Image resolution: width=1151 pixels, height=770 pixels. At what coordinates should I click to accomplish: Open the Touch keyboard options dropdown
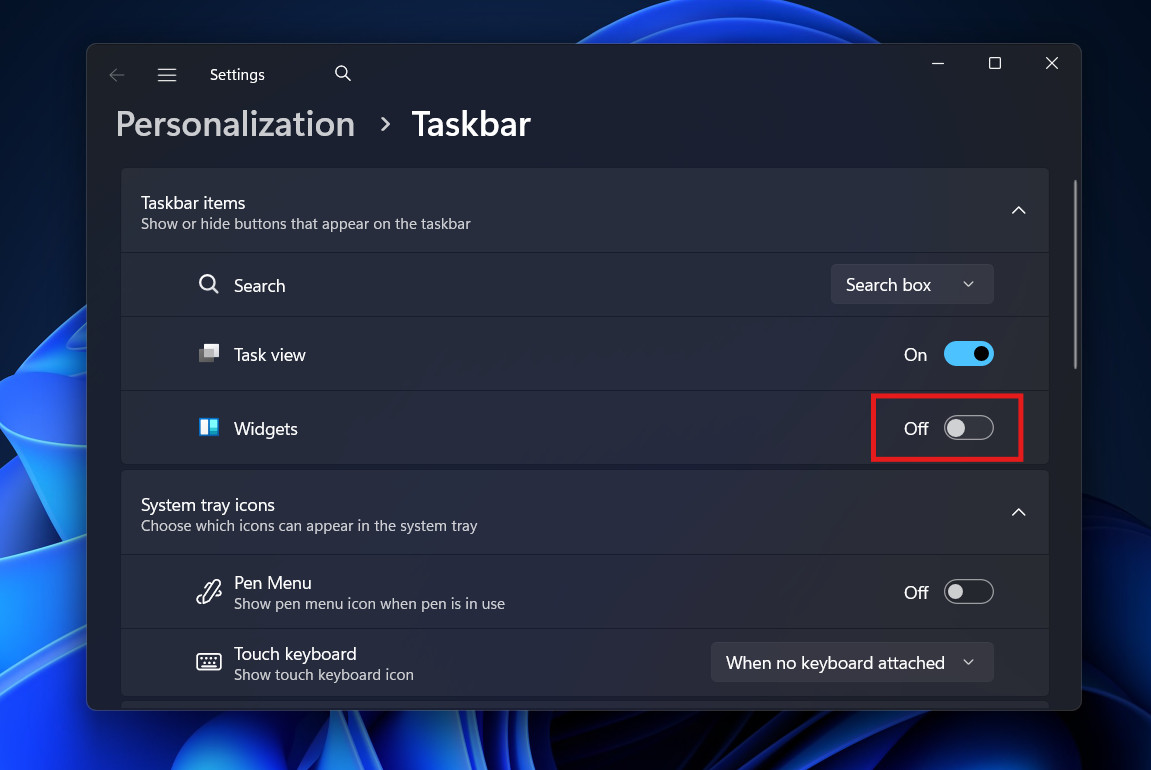(851, 662)
